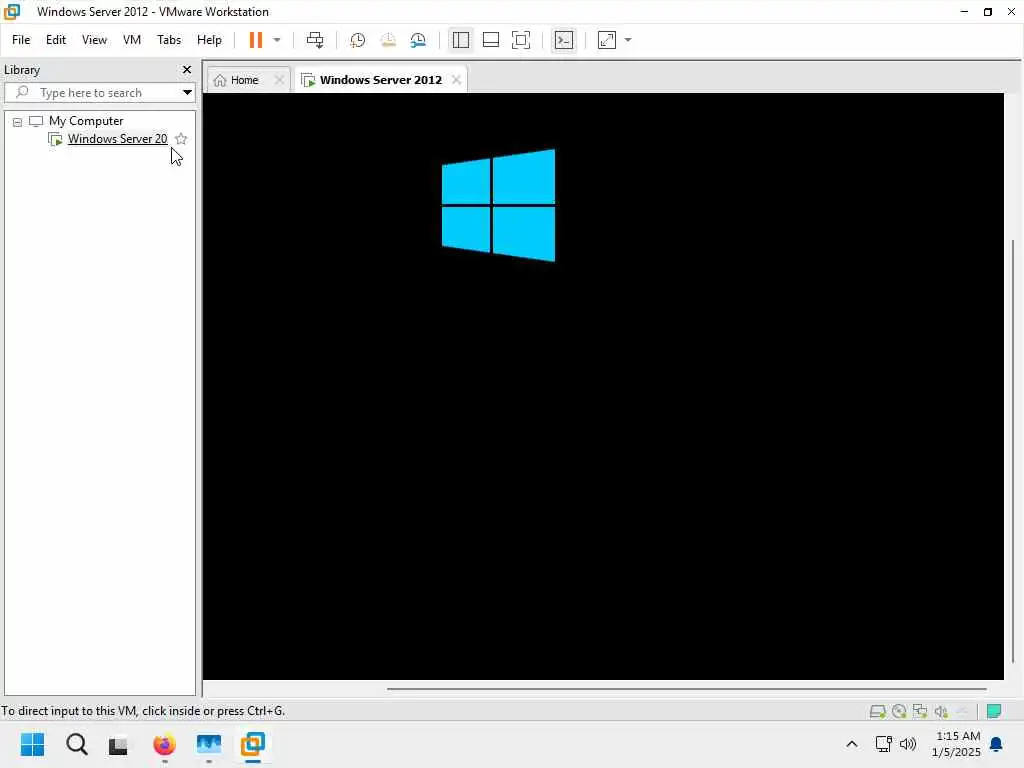
Task: Enter full screen mode
Action: tap(520, 40)
